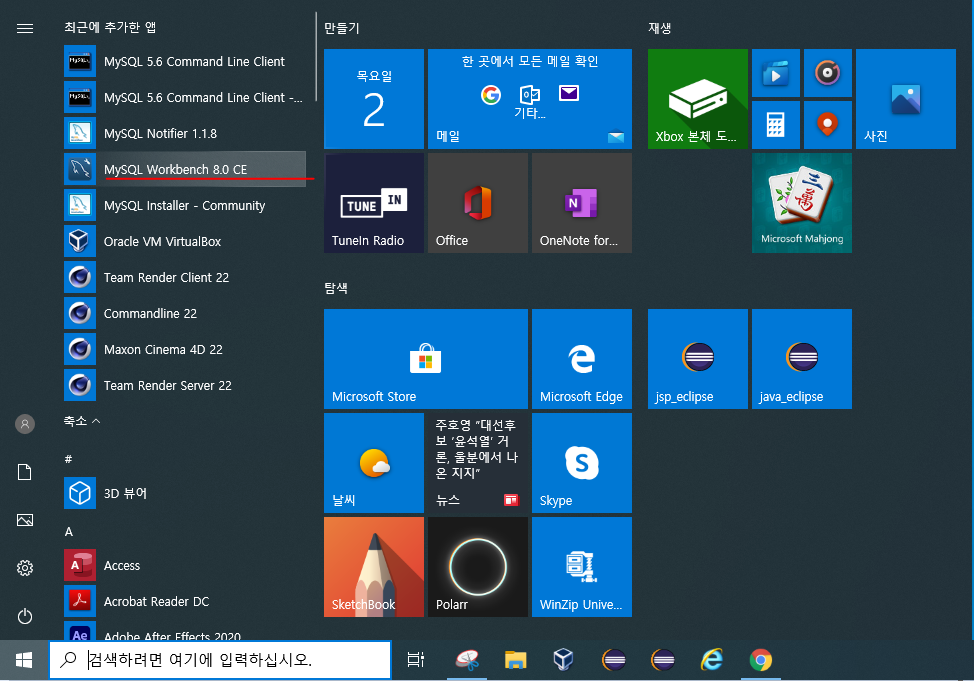The width and height of the screenshot is (974, 681).
Task: Click the taskbar search box
Action: coord(221,660)
